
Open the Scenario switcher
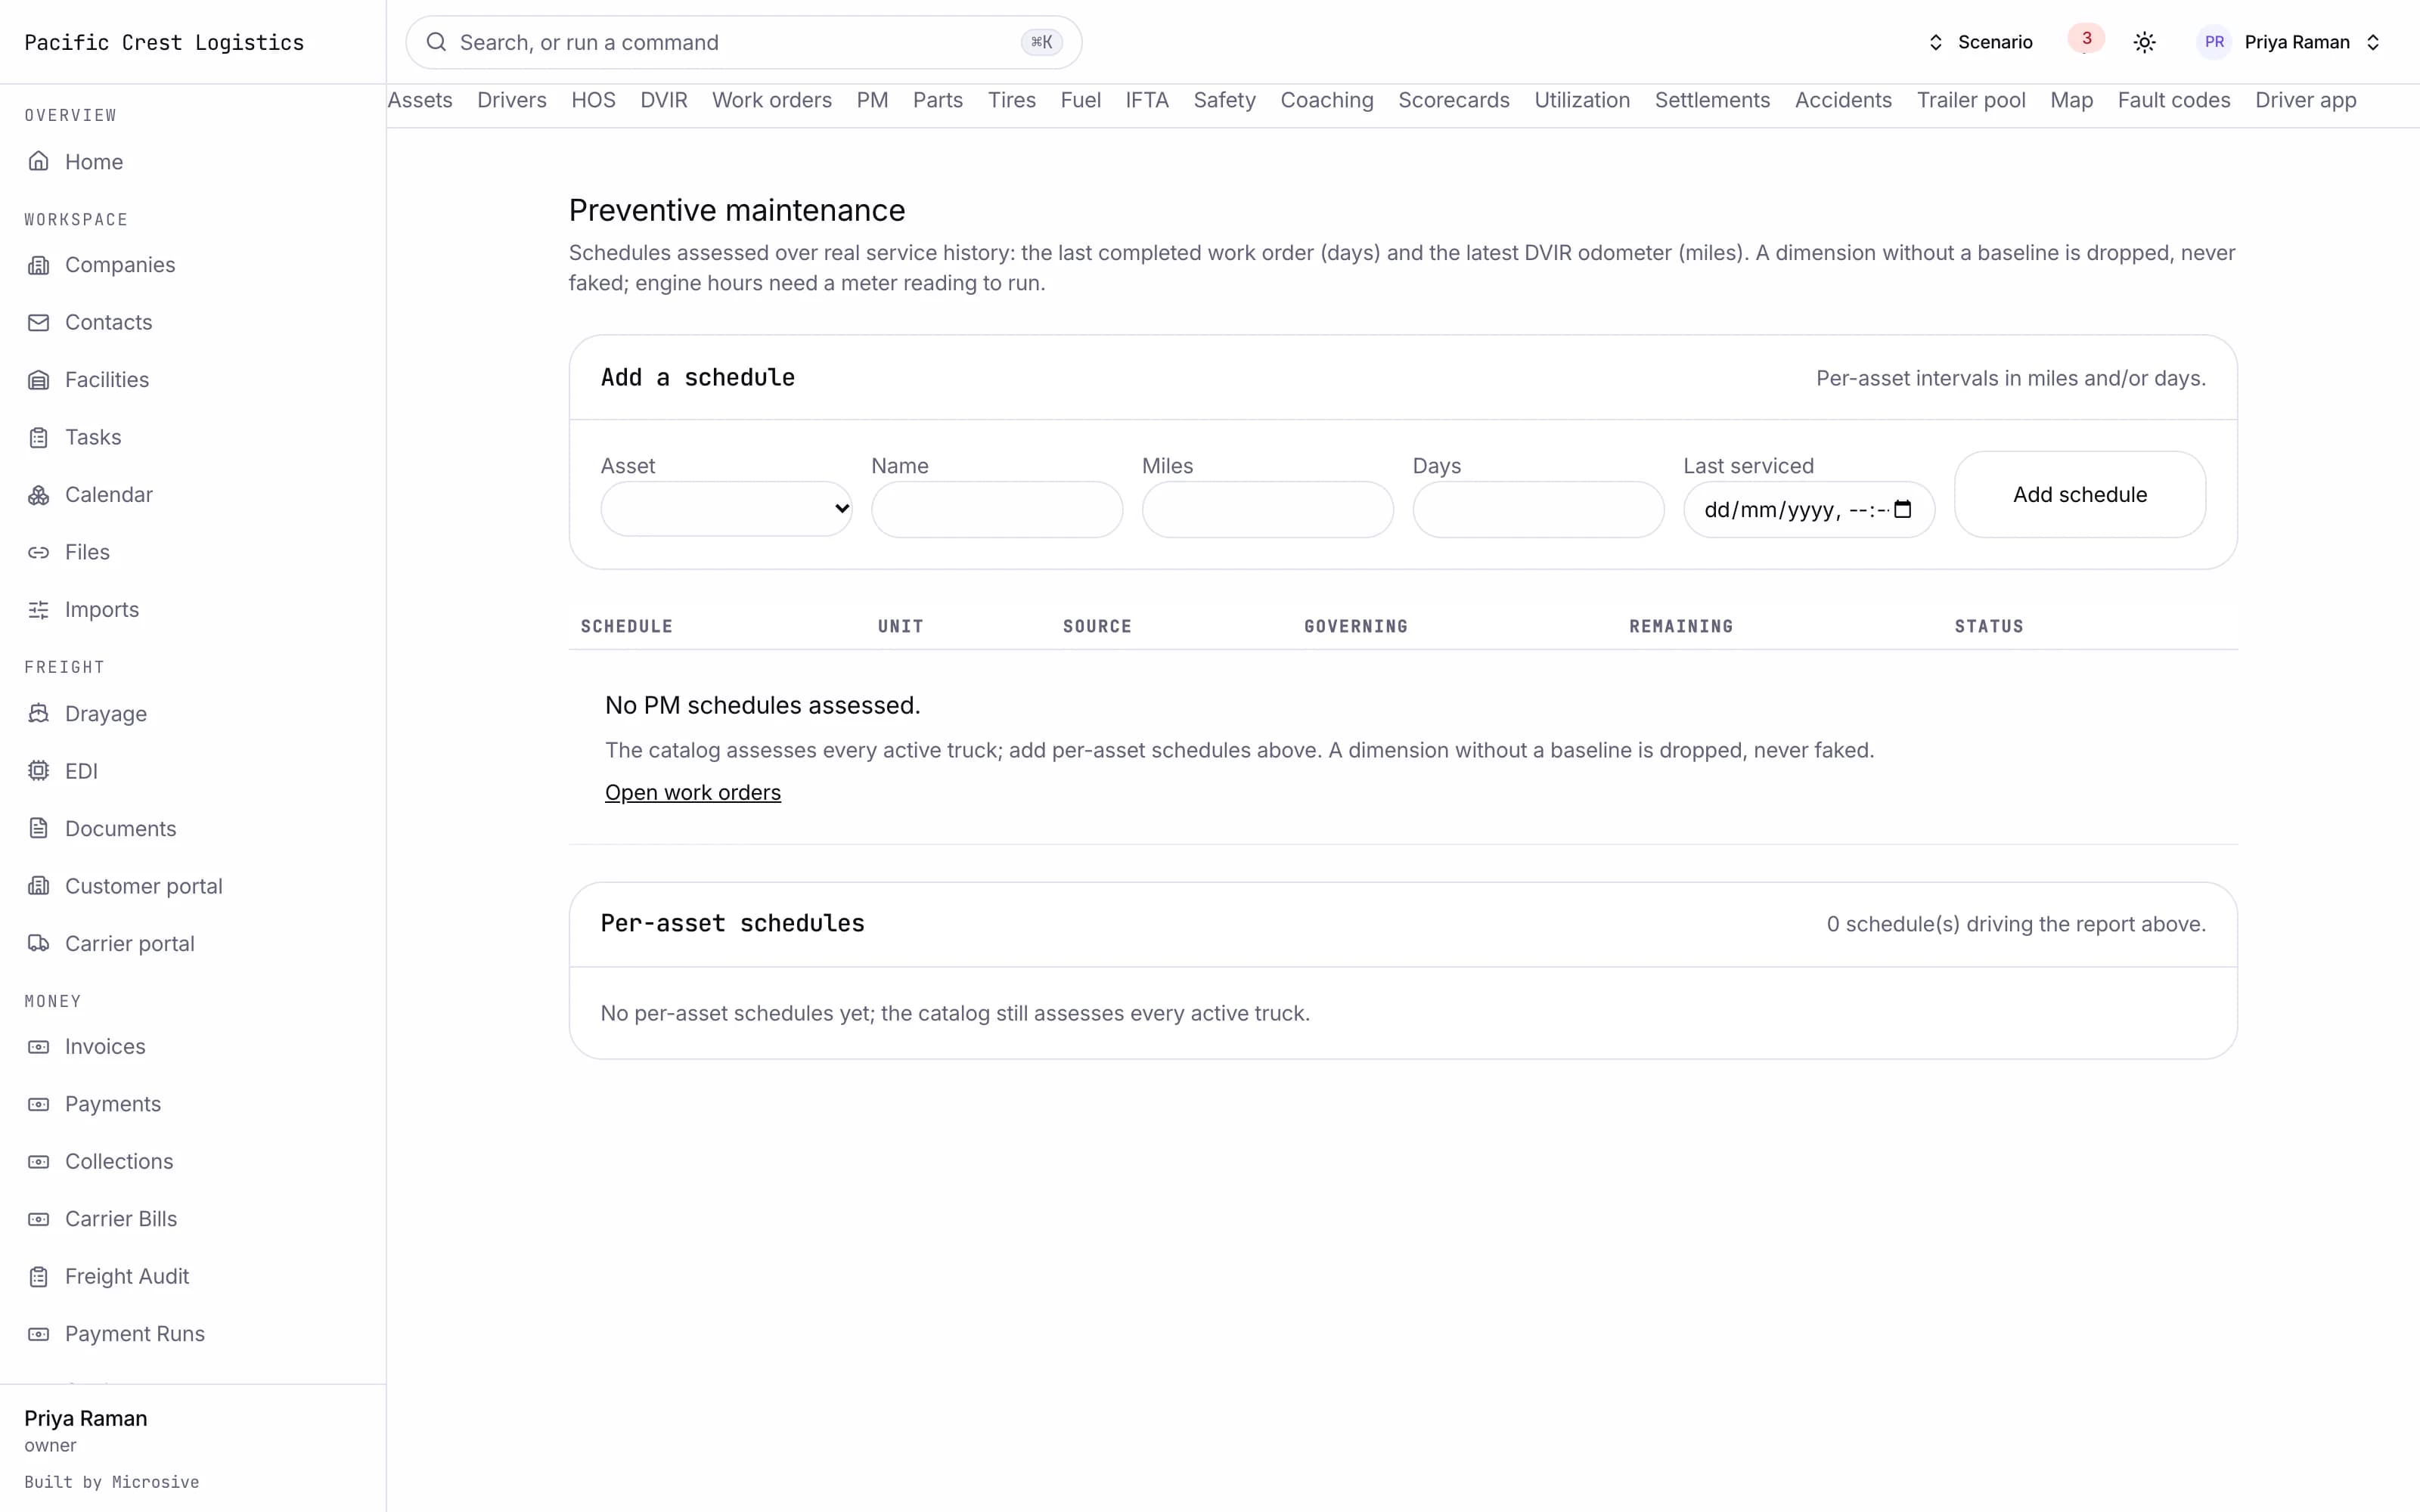pyautogui.click(x=1980, y=42)
